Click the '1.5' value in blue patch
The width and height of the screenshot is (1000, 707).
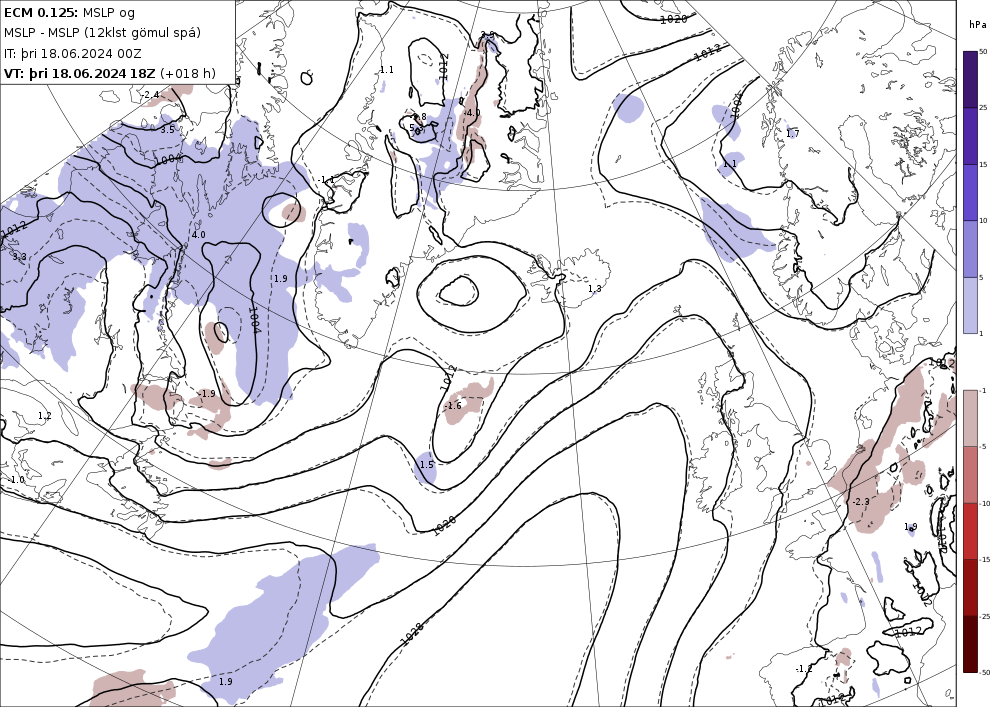427,465
